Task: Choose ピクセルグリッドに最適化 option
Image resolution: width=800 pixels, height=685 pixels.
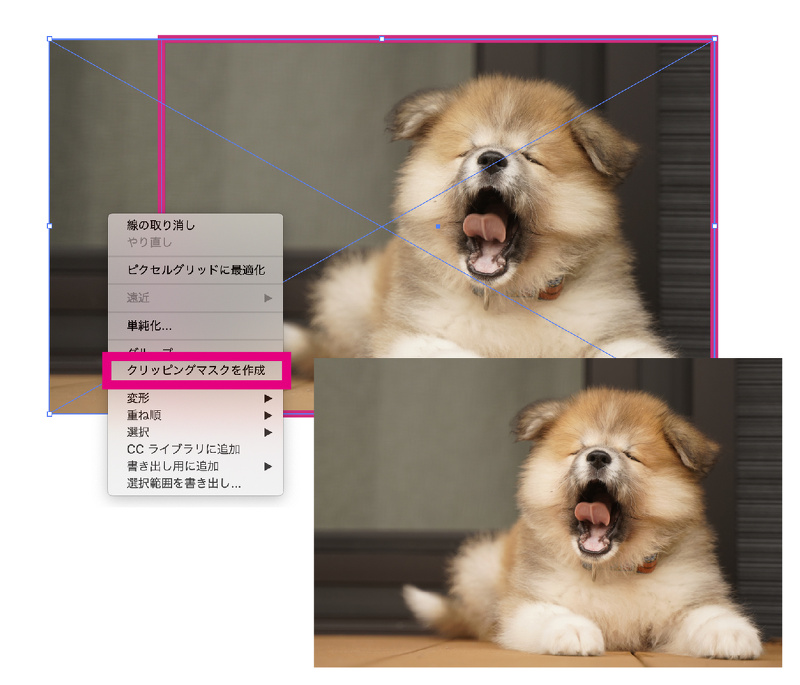Action: (x=195, y=270)
